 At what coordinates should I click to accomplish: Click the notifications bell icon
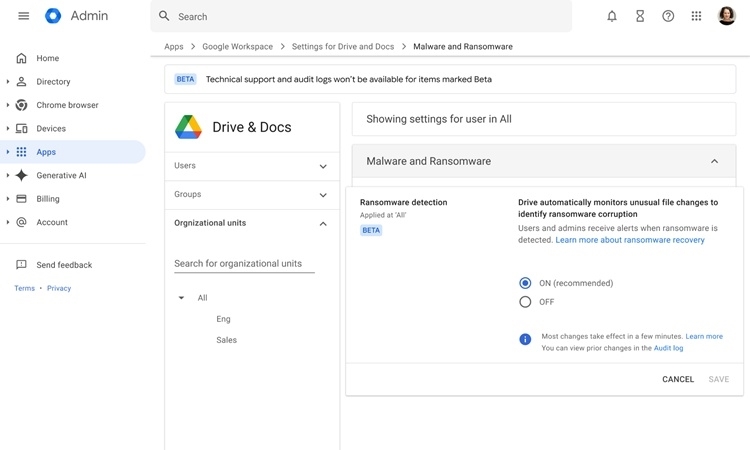point(612,16)
